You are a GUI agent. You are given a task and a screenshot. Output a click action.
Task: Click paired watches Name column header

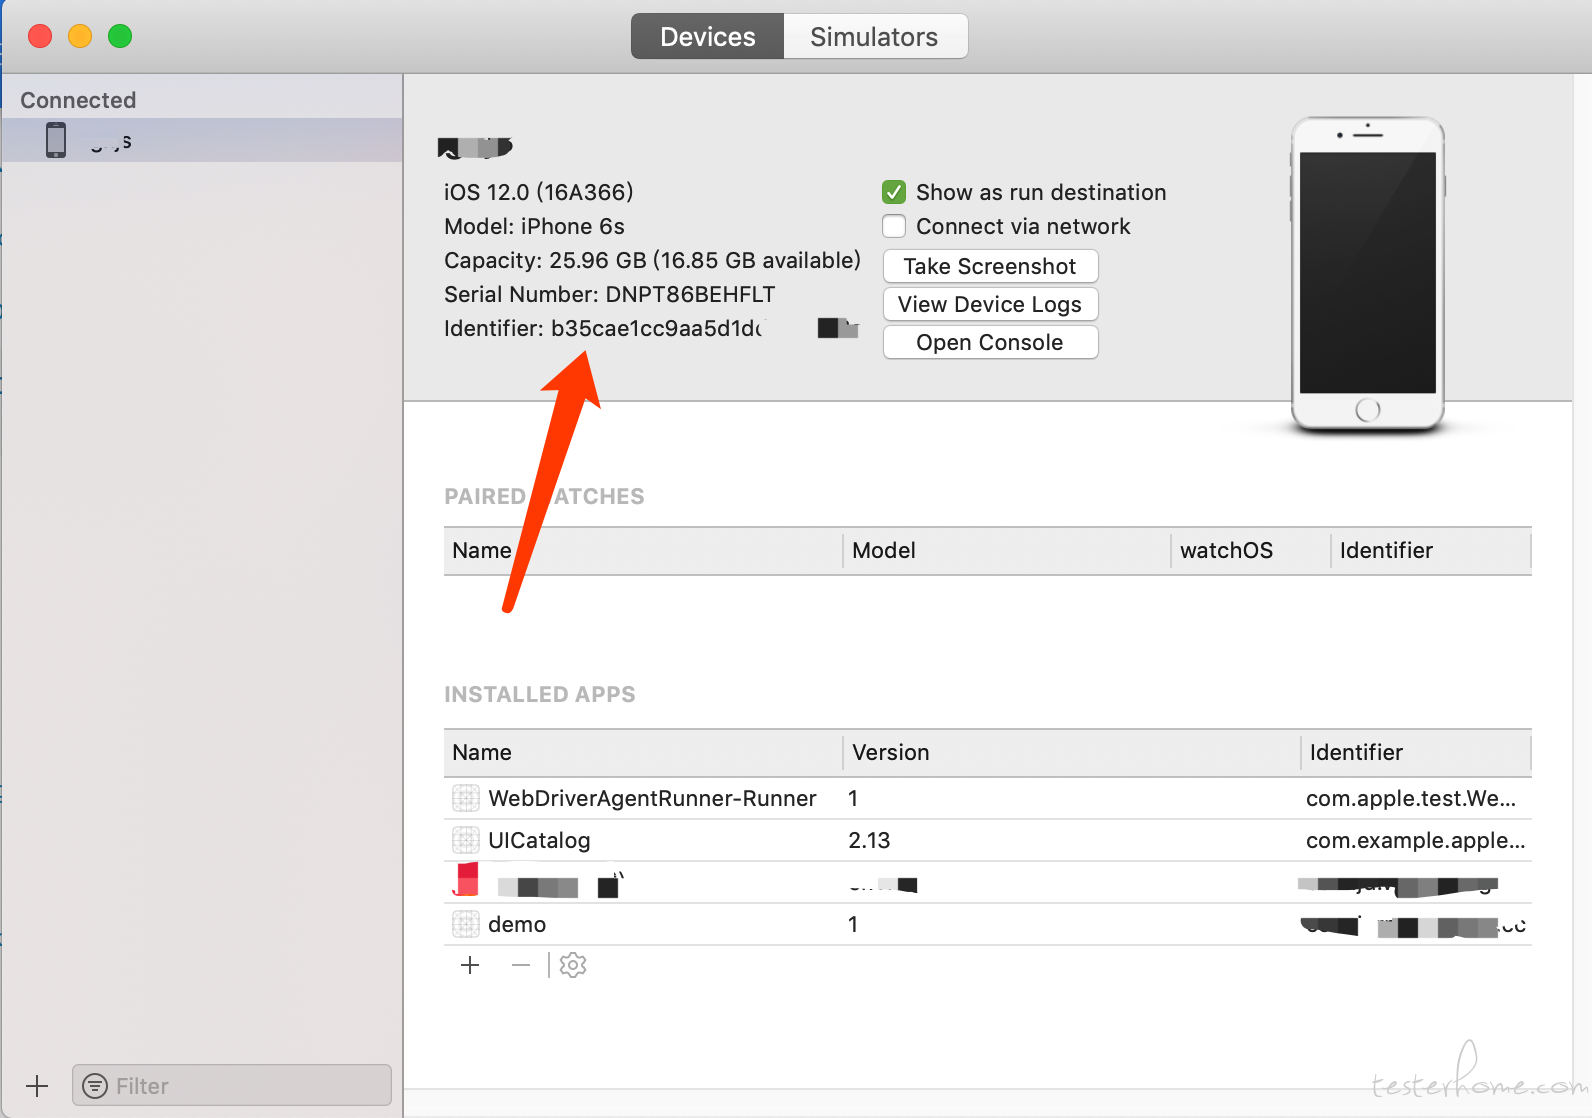(x=643, y=550)
